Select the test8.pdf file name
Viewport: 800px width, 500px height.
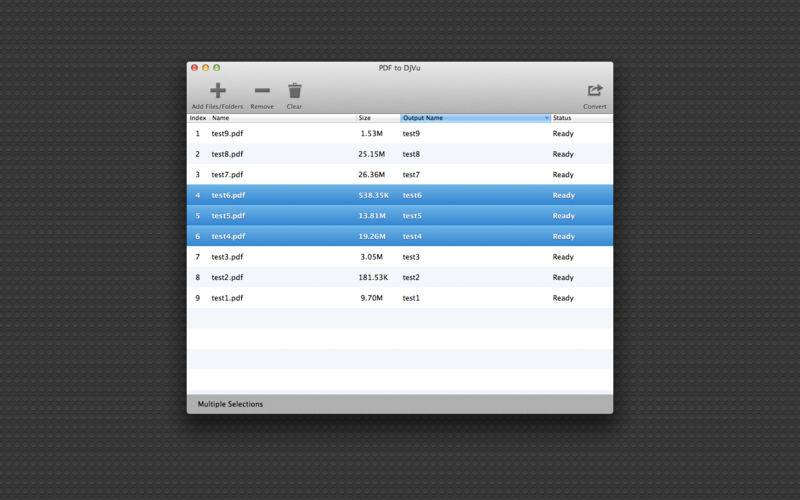pos(227,154)
